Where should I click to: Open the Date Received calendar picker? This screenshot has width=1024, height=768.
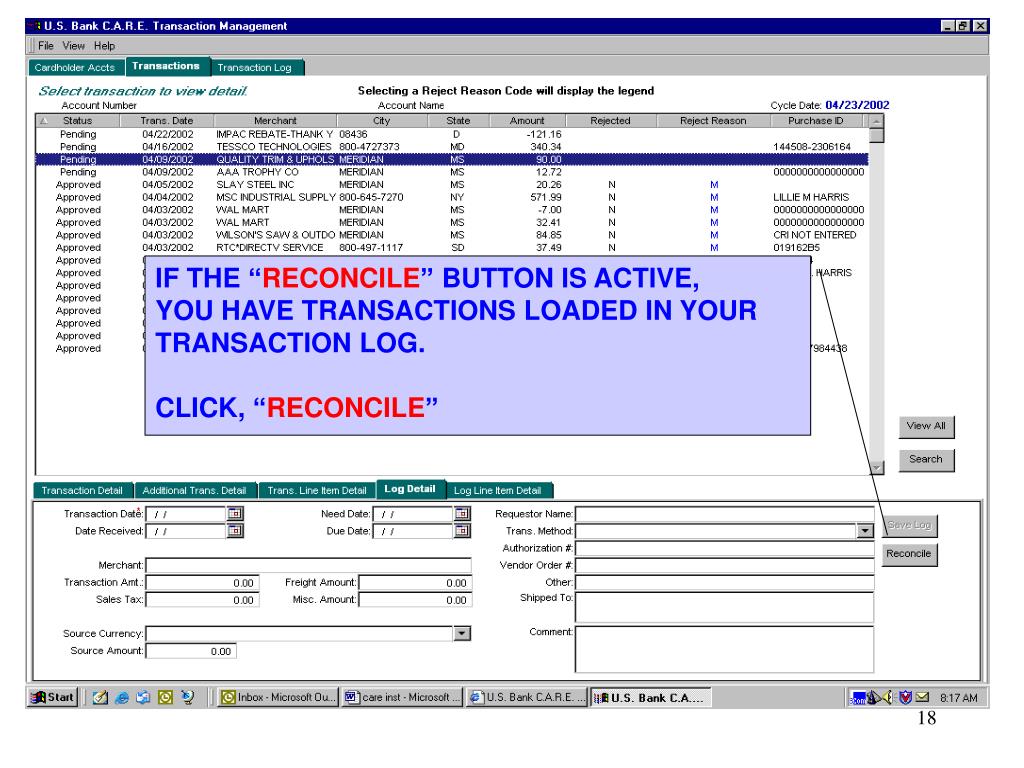click(x=236, y=530)
